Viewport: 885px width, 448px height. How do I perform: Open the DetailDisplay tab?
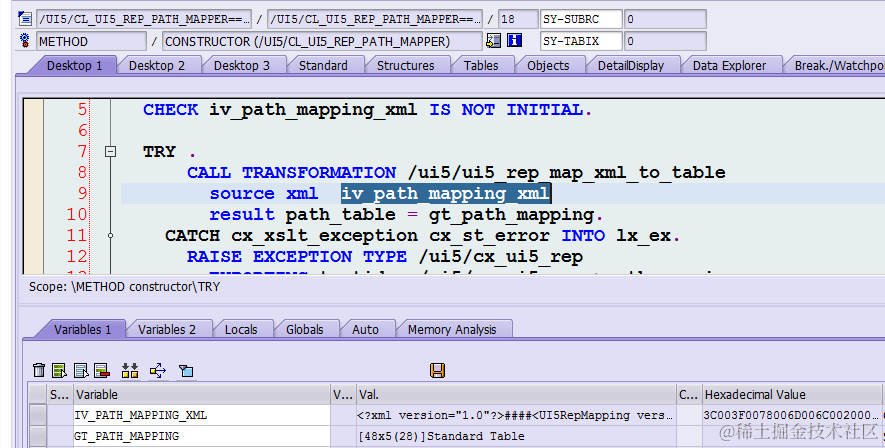631,65
